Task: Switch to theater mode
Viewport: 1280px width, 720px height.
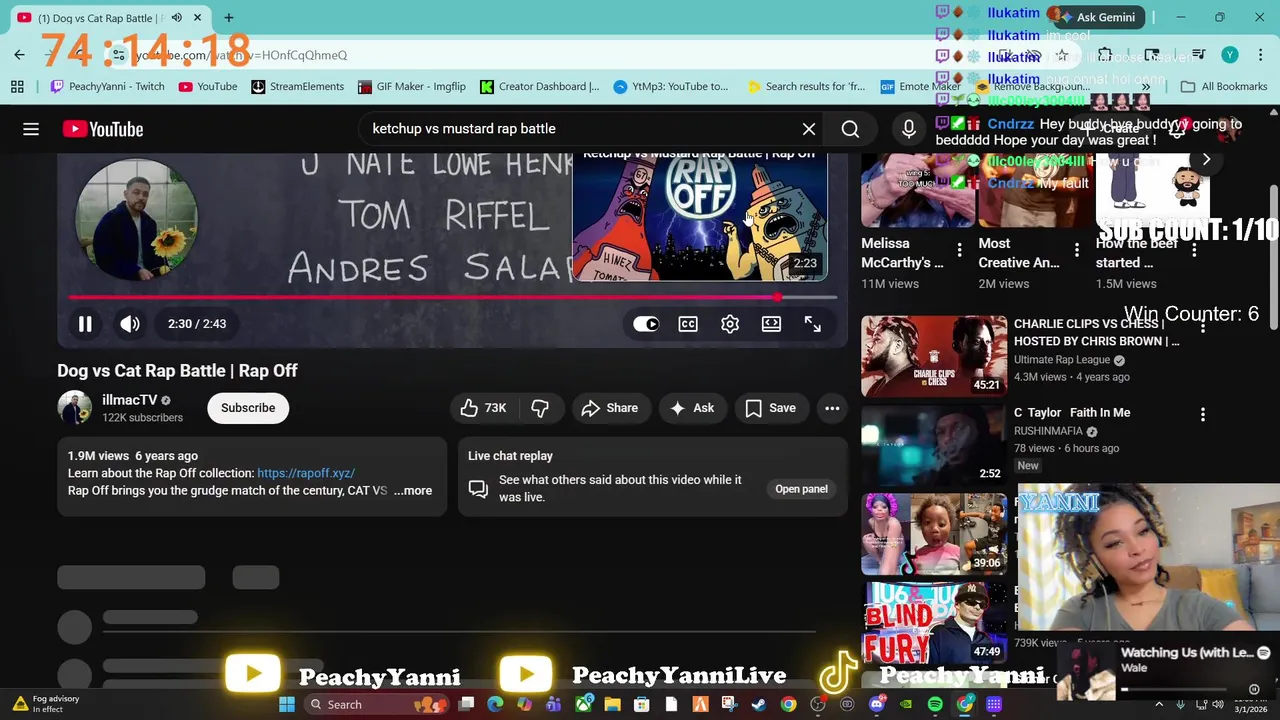Action: click(x=771, y=324)
